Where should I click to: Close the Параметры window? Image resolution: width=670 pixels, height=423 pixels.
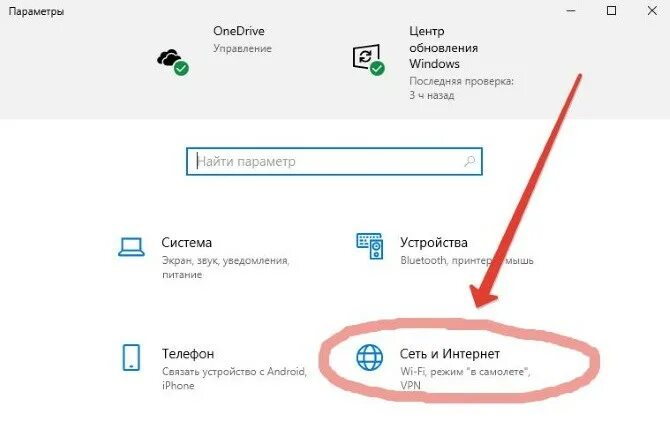pyautogui.click(x=652, y=11)
